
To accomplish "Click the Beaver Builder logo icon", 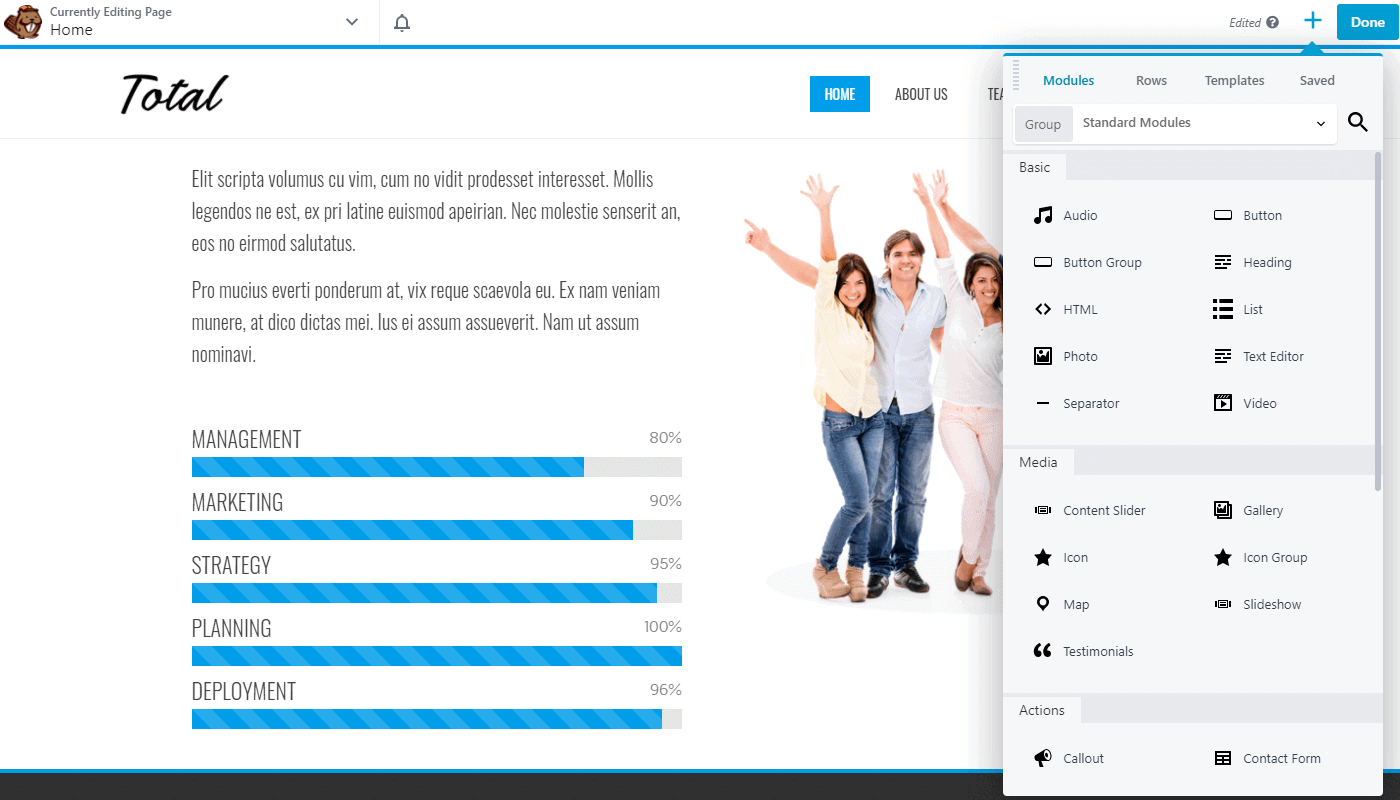I will [x=23, y=21].
